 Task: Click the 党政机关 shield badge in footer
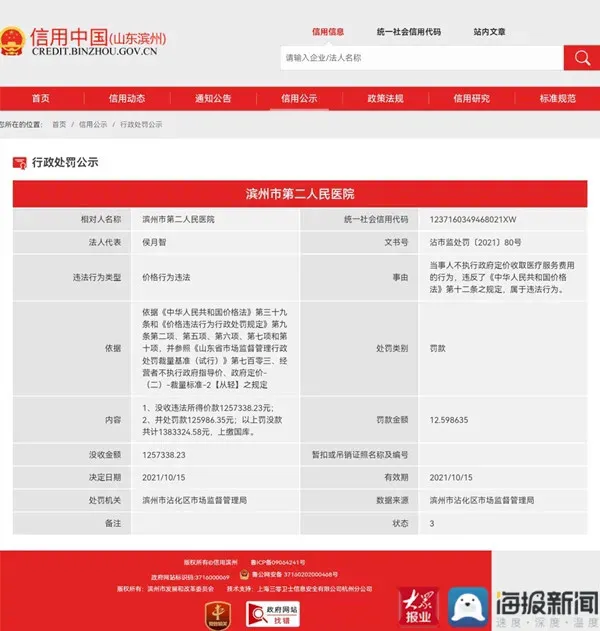click(218, 616)
